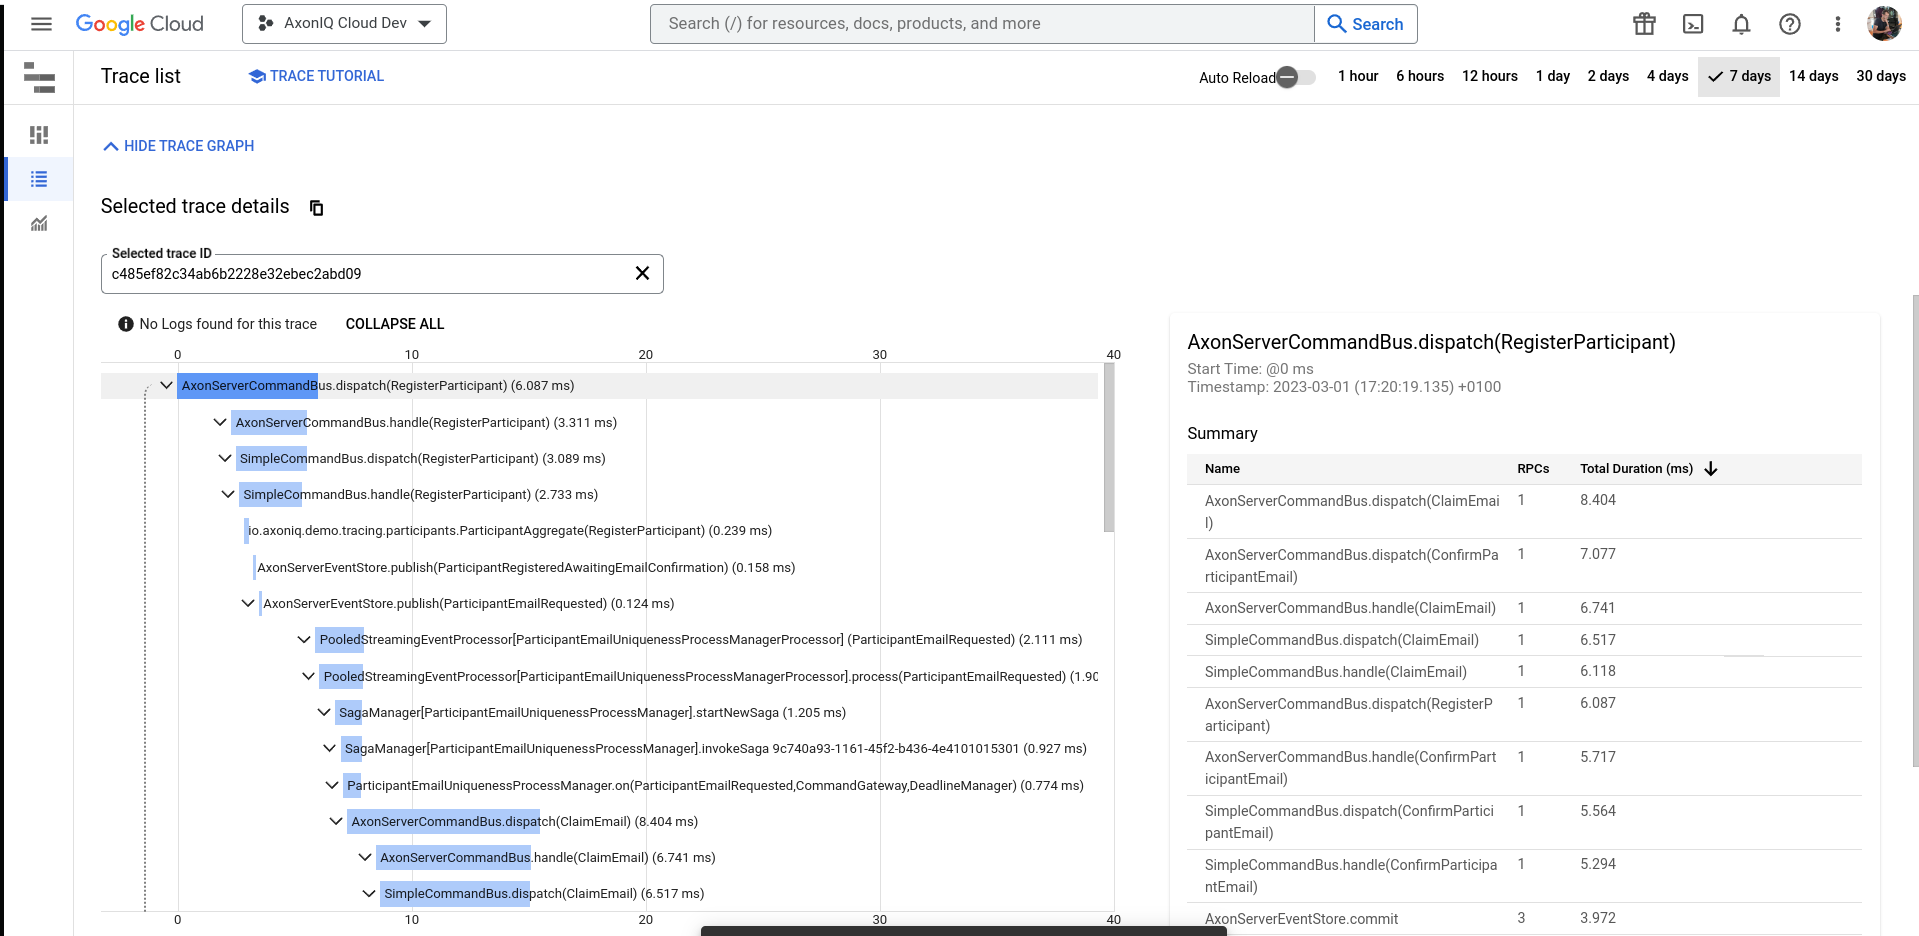The image size is (1919, 936).
Task: Focus the resource search field
Action: (982, 24)
